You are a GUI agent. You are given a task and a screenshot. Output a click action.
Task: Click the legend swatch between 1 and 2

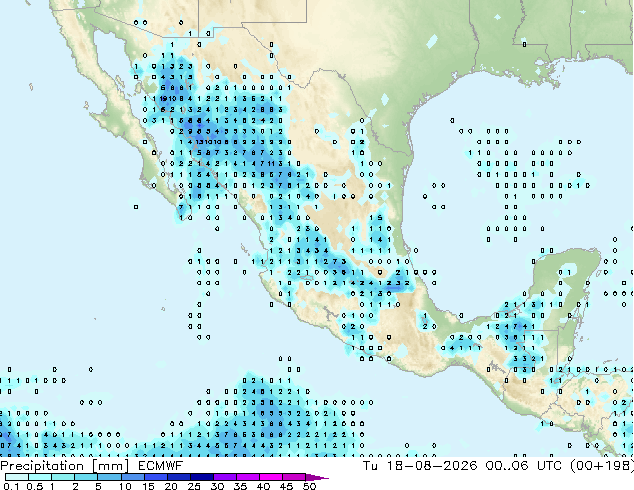tap(63, 477)
